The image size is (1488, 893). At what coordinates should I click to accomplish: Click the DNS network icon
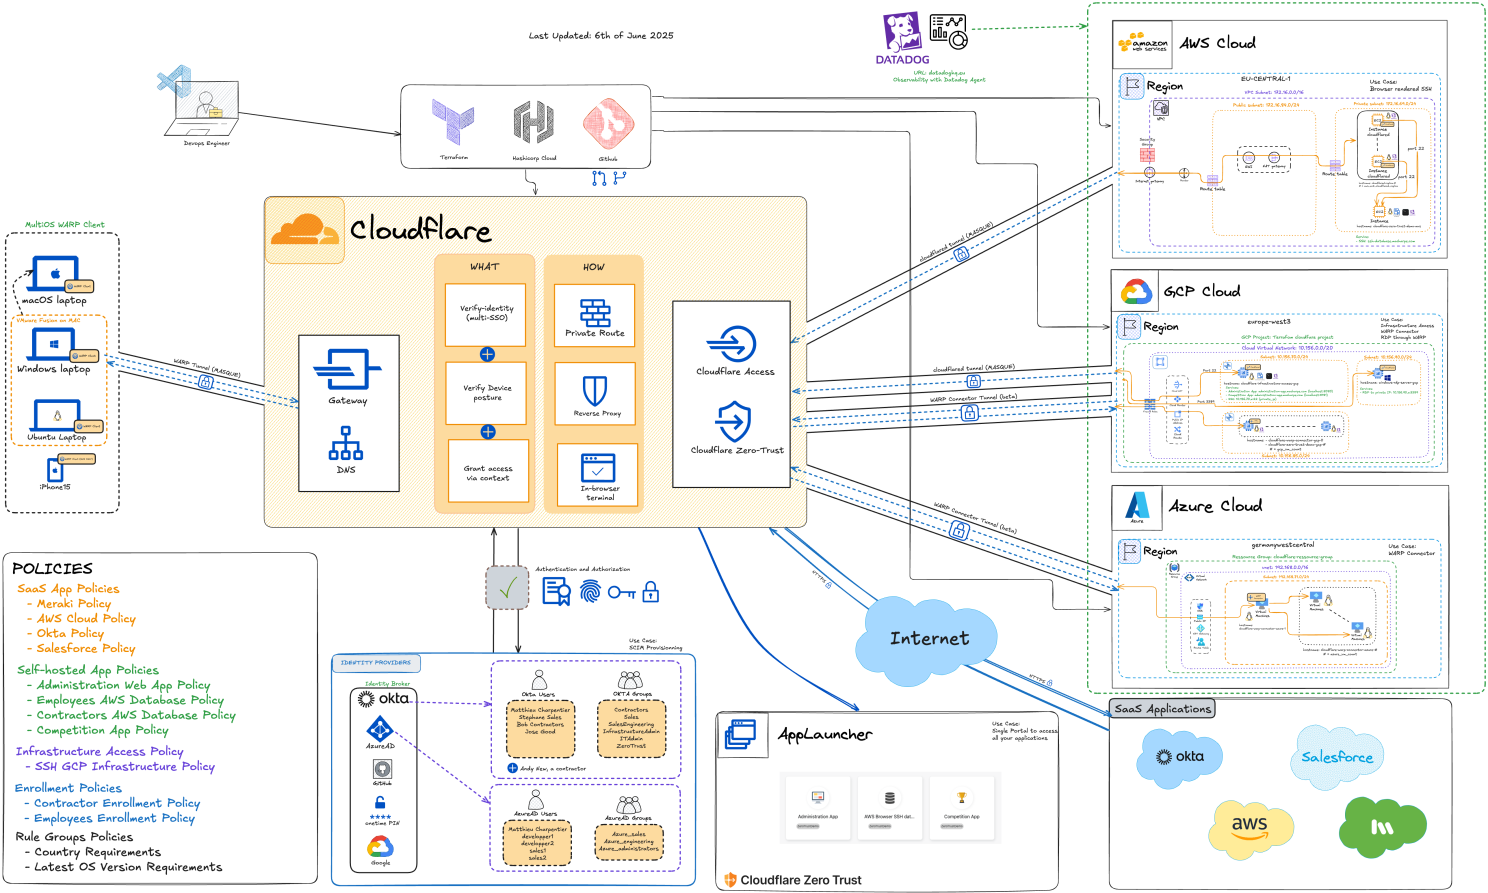coord(346,443)
